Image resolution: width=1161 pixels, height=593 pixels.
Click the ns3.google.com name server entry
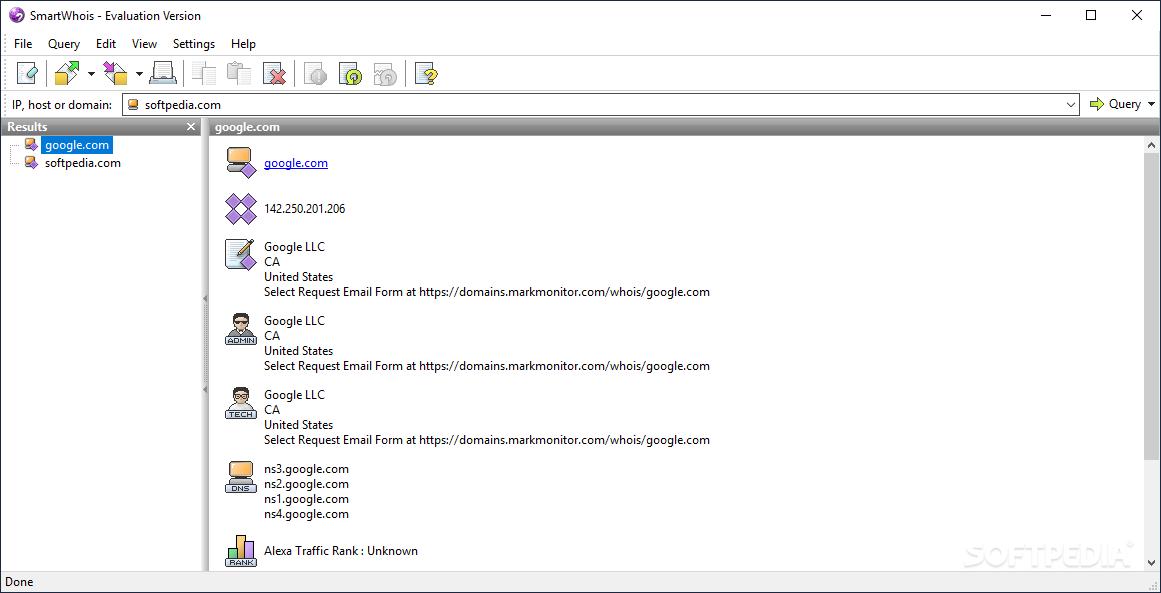click(306, 469)
